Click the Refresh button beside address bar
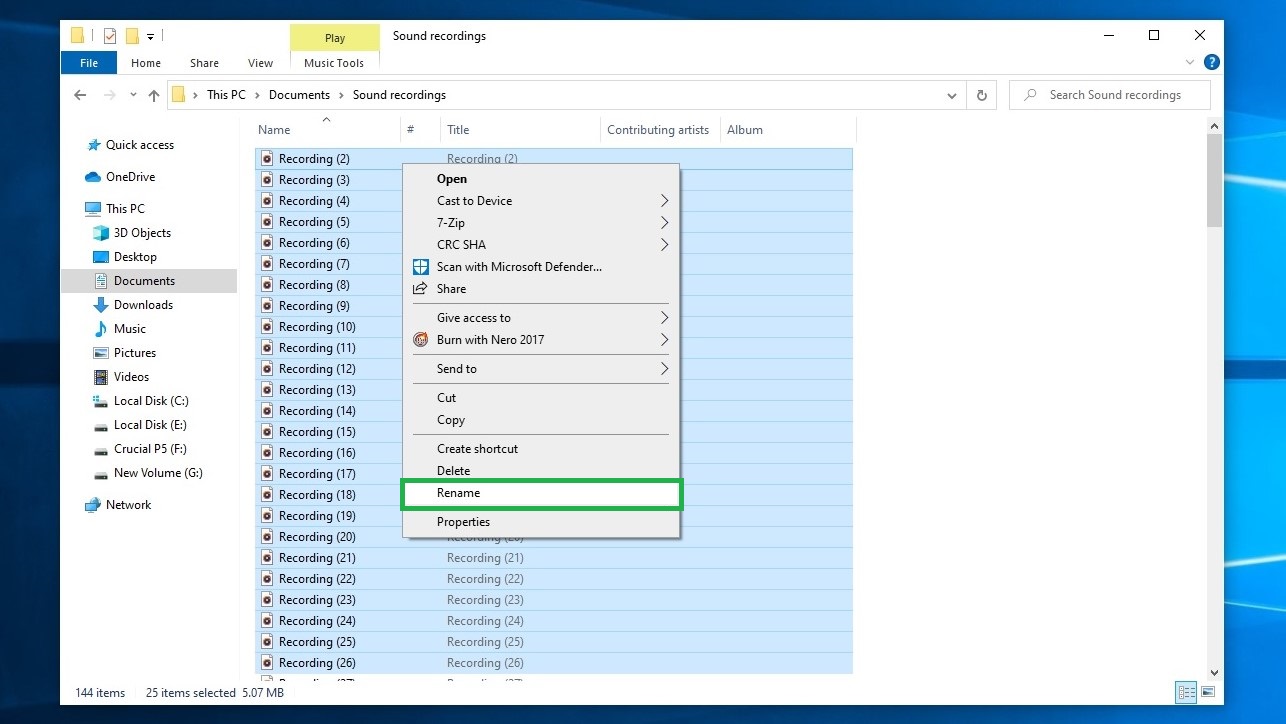1286x724 pixels. [982, 95]
